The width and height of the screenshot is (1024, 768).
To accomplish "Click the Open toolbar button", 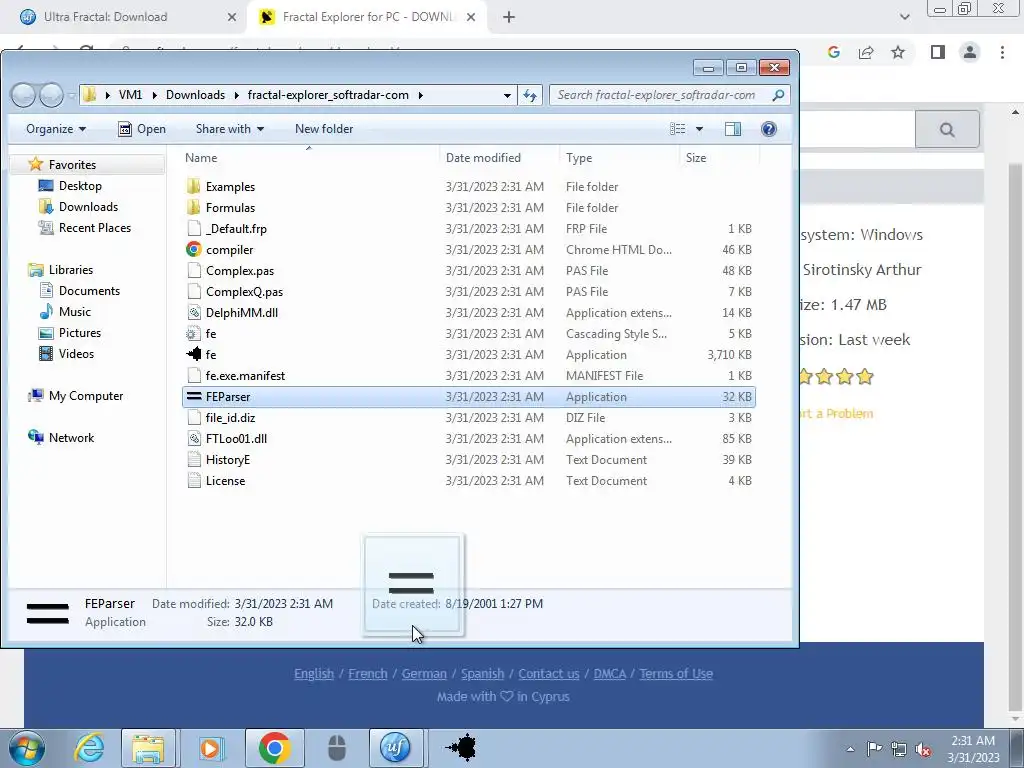I will click(x=142, y=129).
